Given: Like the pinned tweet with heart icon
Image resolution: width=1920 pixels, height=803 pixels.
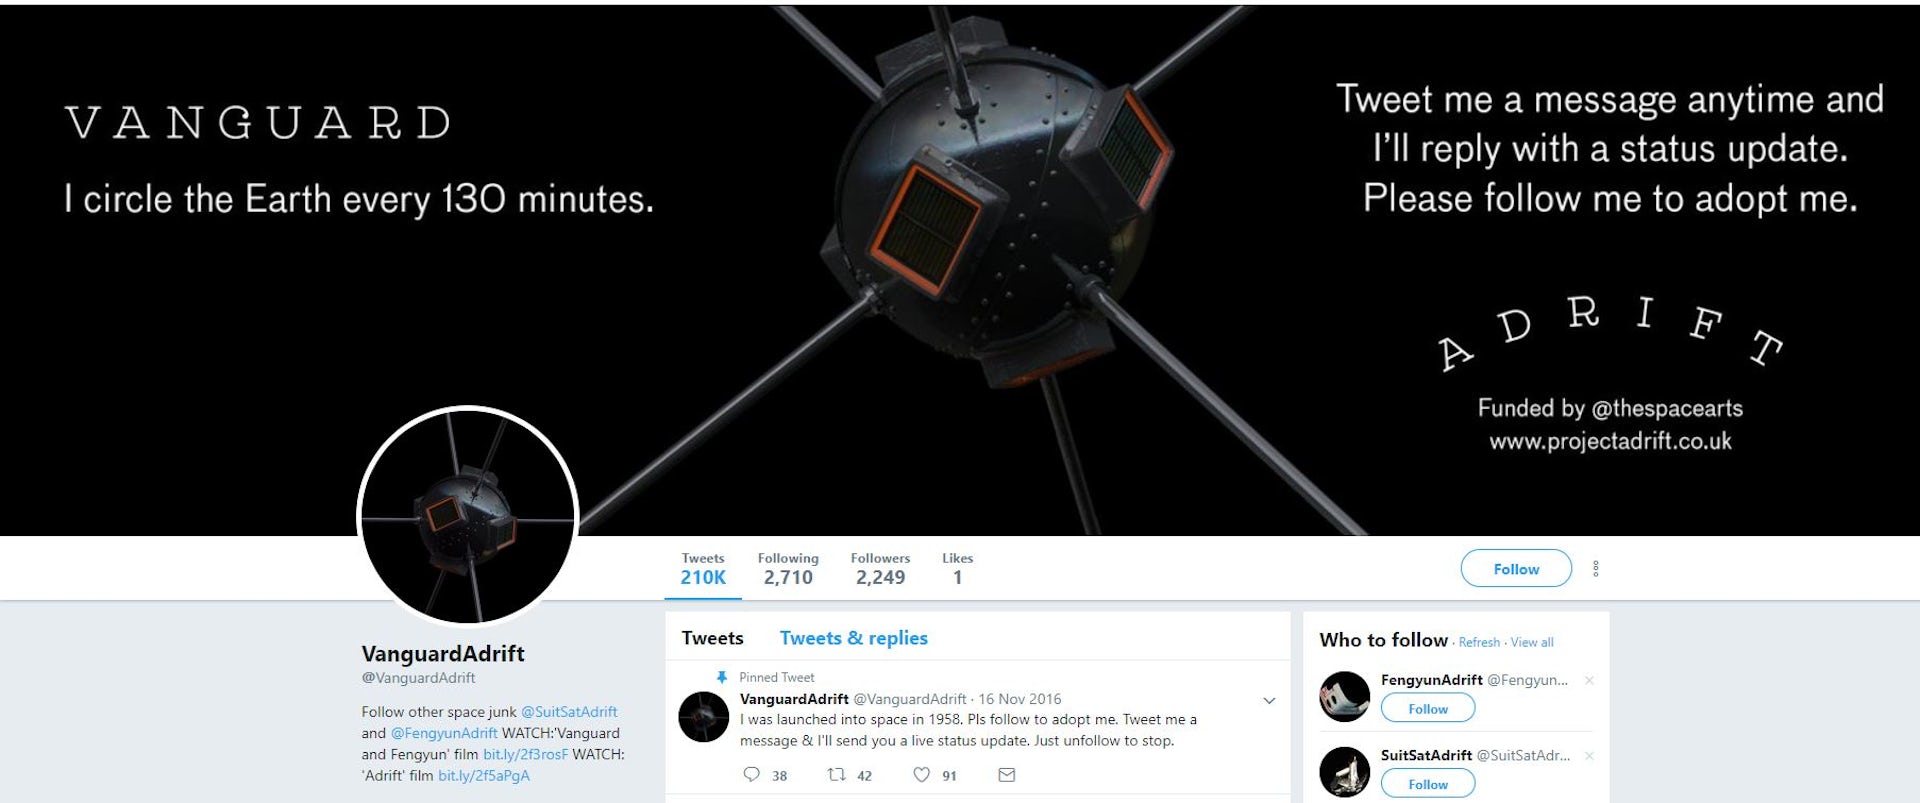Looking at the screenshot, I should (x=922, y=775).
